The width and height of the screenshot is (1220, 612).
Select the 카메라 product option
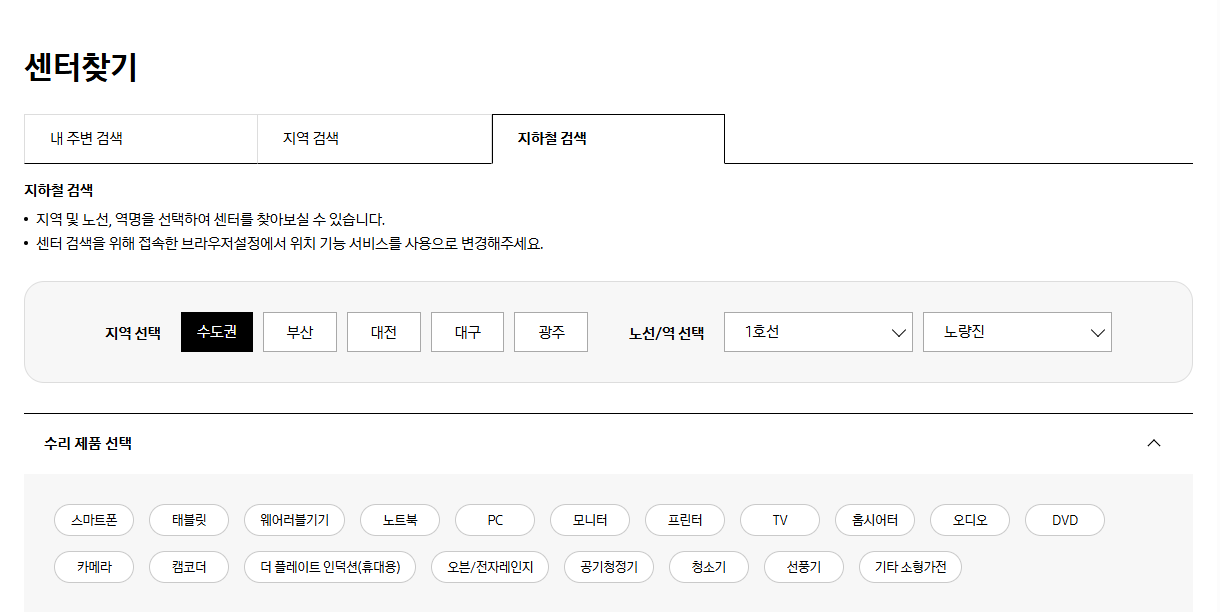[x=94, y=566]
